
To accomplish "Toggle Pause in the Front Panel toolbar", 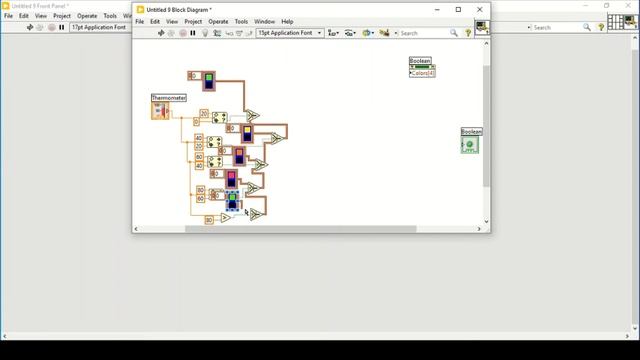I will point(62,27).
